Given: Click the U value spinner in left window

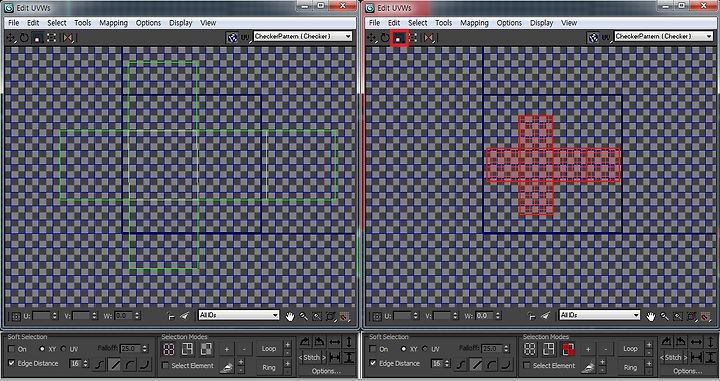Looking at the screenshot, I should [55, 316].
